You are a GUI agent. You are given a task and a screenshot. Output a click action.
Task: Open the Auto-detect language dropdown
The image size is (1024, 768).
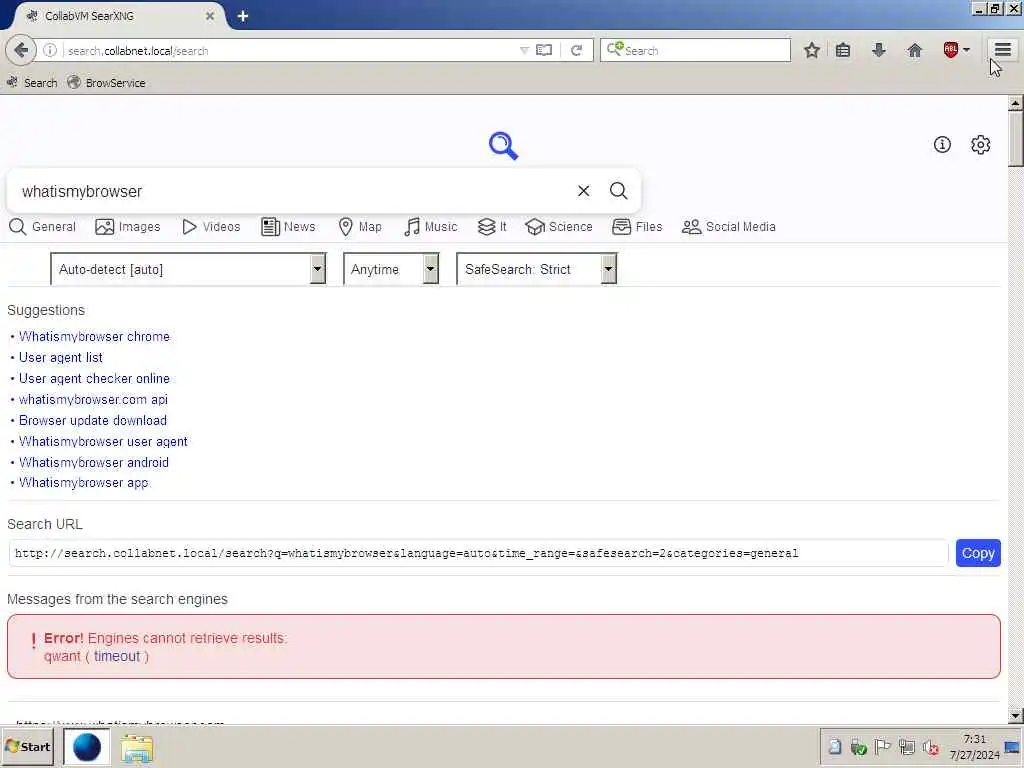[x=188, y=269]
